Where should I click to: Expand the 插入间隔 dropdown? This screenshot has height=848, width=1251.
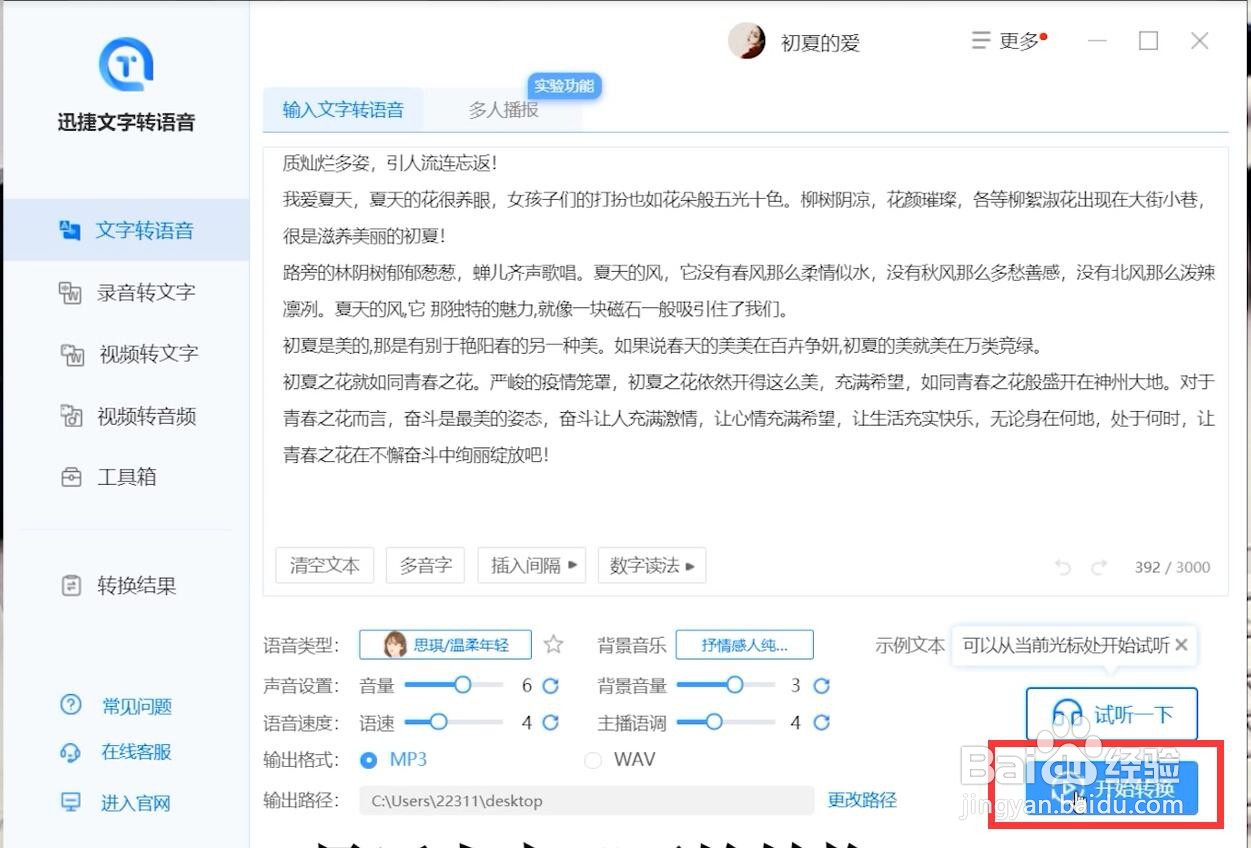(533, 565)
